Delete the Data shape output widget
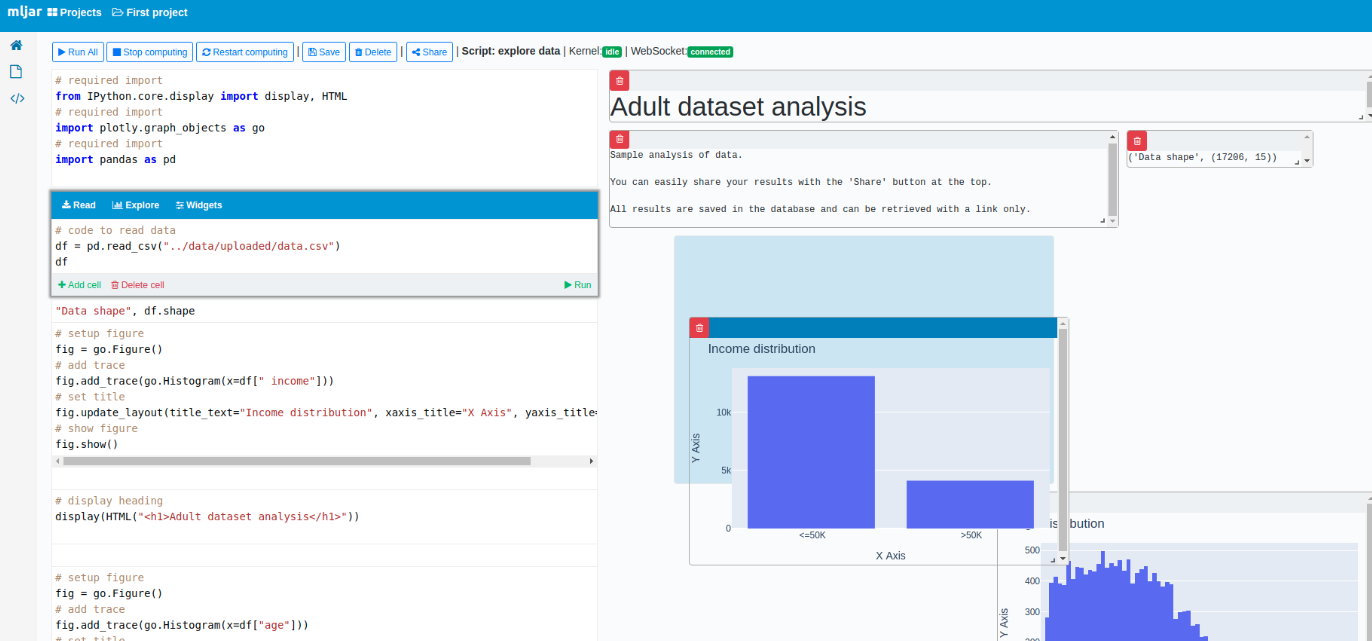The image size is (1372, 641). [1137, 141]
